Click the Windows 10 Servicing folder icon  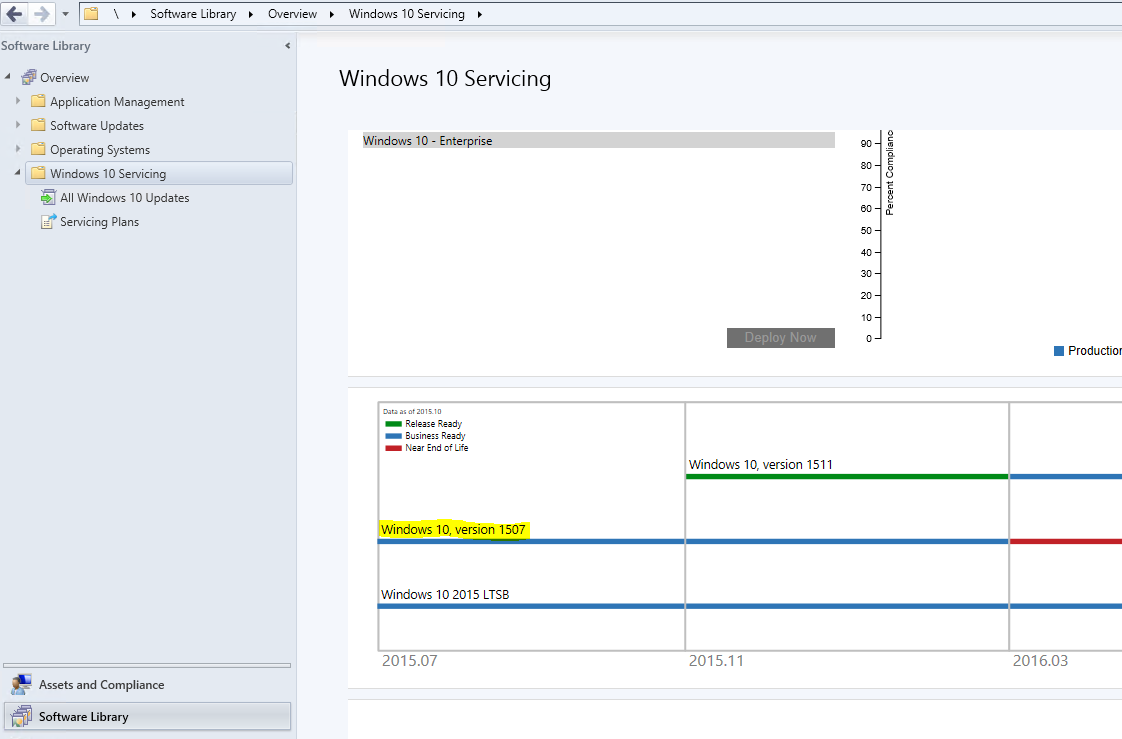click(39, 173)
